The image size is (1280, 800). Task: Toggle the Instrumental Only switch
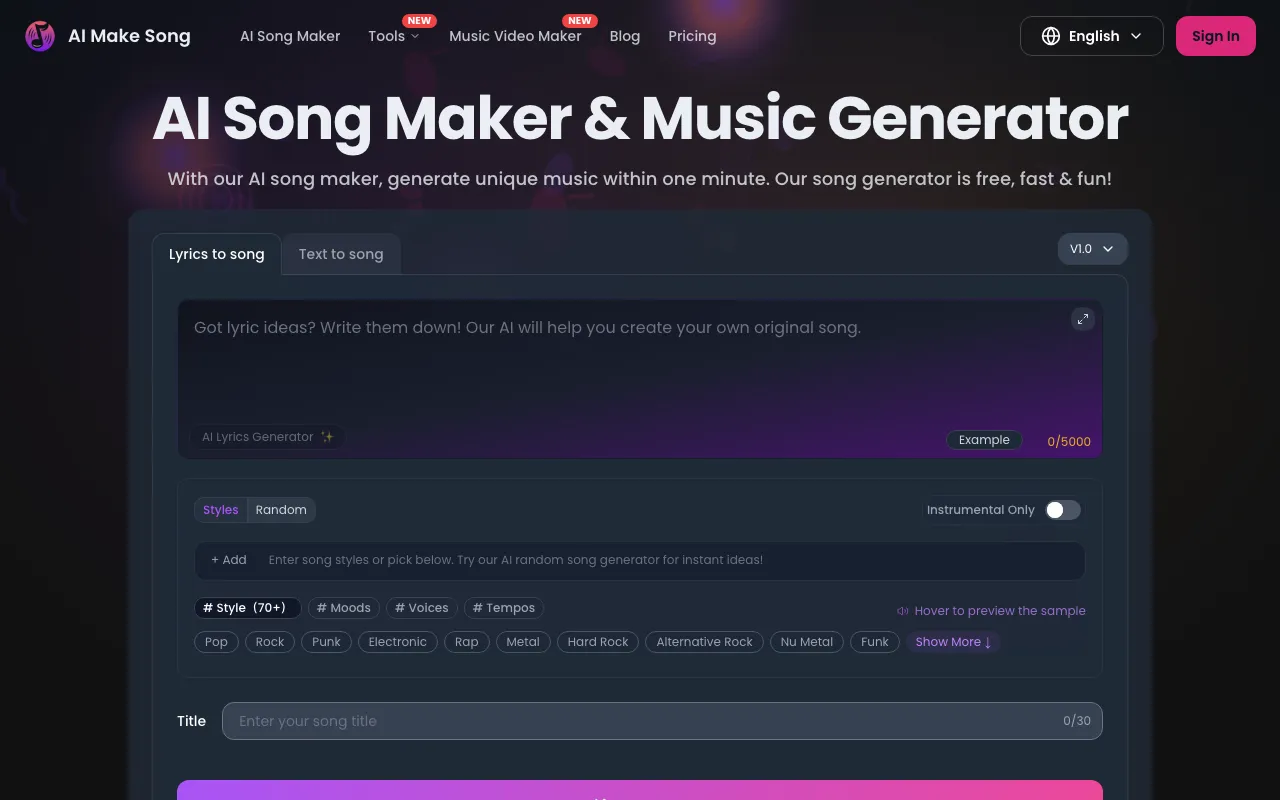(1062, 510)
